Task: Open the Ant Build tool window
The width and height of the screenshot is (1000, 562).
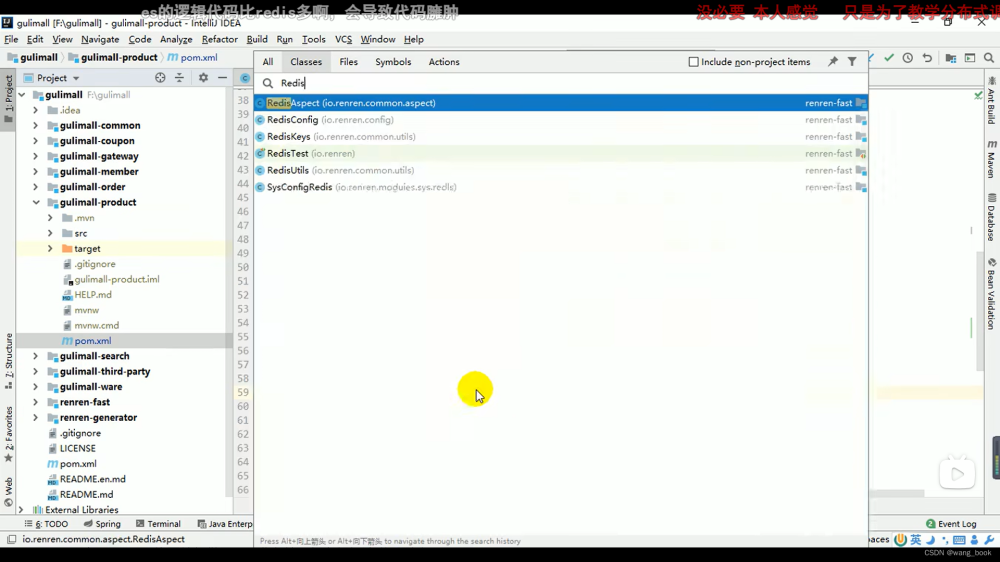Action: click(x=992, y=100)
